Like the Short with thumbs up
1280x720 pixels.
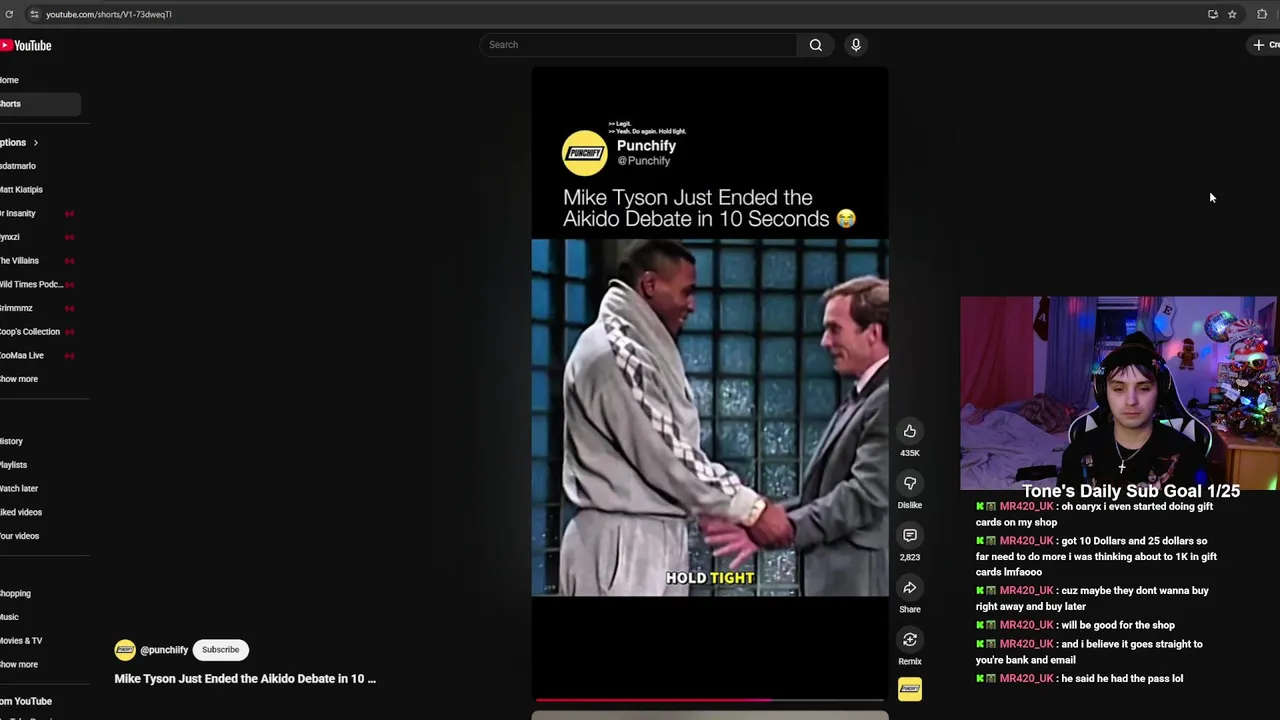click(x=910, y=431)
